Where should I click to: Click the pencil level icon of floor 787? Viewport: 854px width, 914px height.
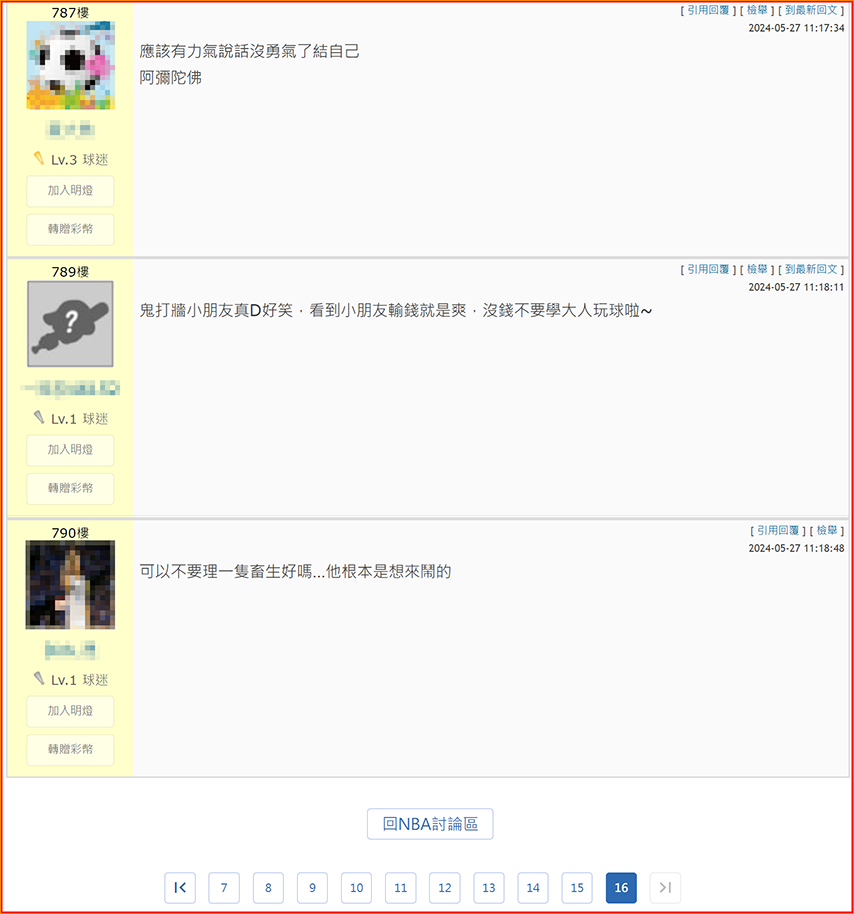(x=39, y=158)
